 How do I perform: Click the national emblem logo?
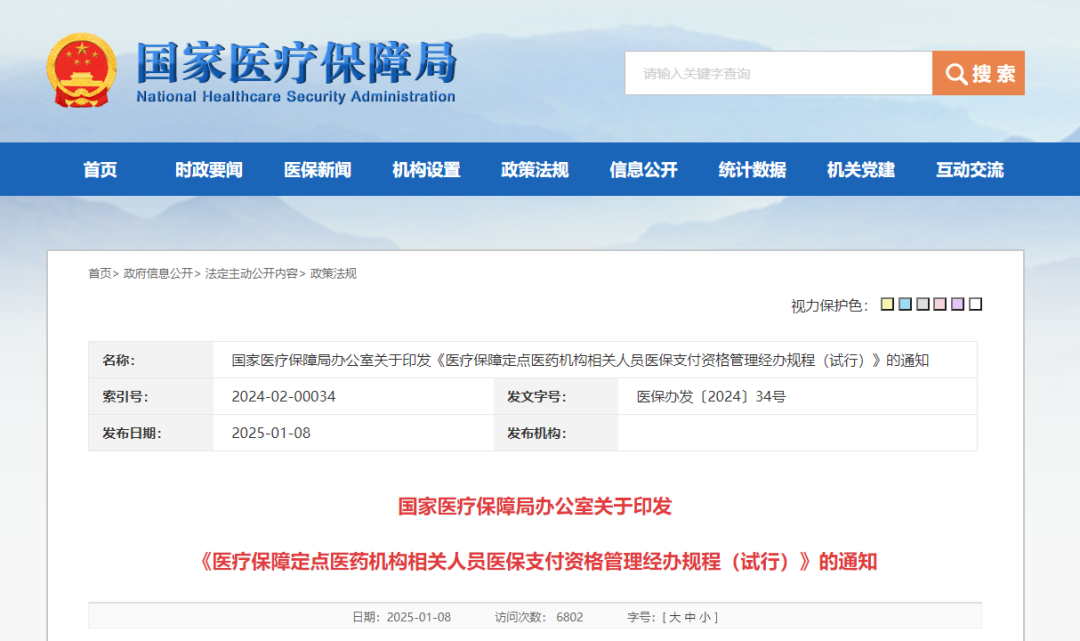81,70
